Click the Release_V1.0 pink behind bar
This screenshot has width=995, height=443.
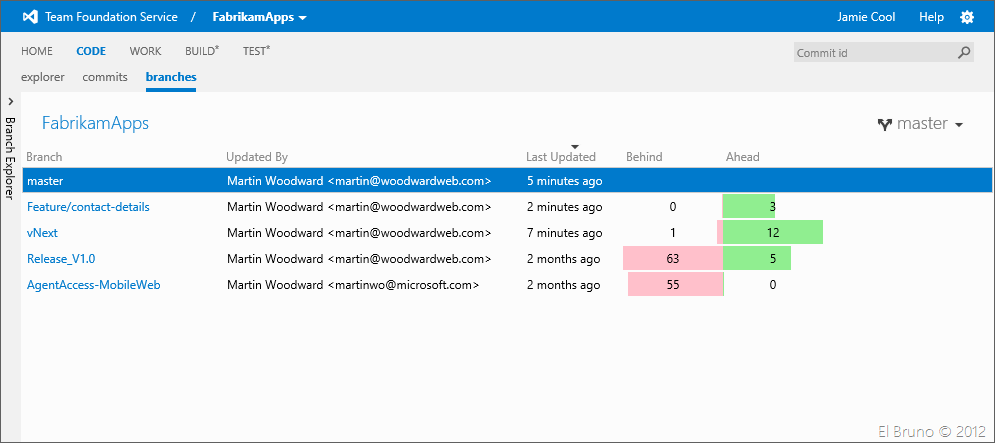click(672, 259)
